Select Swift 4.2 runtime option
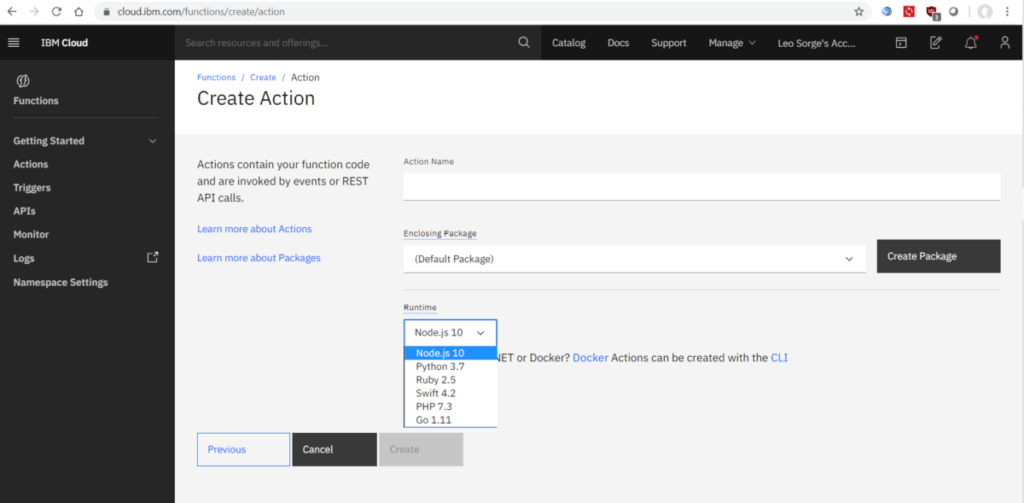This screenshot has height=503, width=1024. [451, 393]
